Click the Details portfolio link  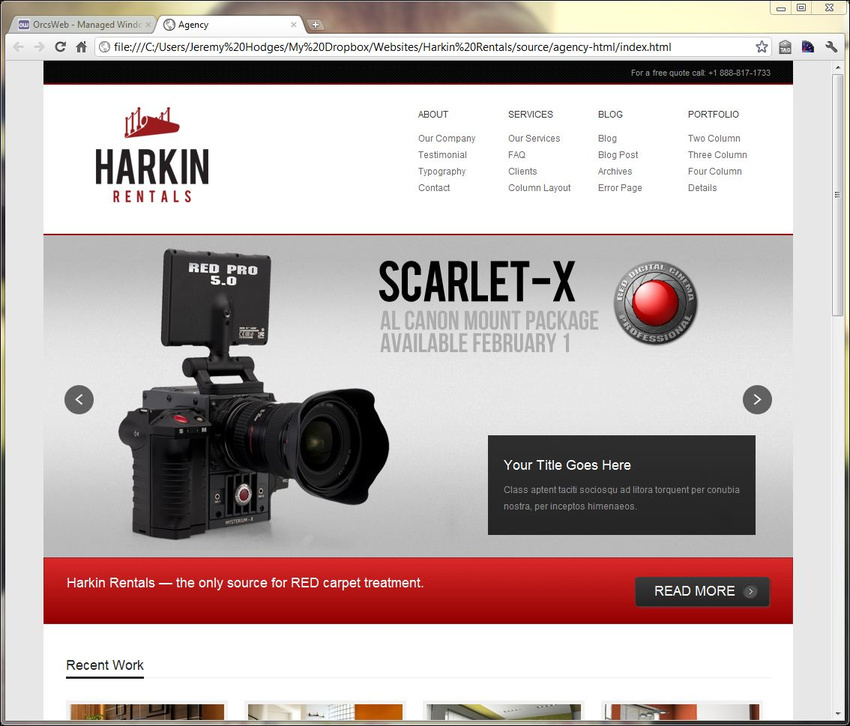click(x=702, y=188)
